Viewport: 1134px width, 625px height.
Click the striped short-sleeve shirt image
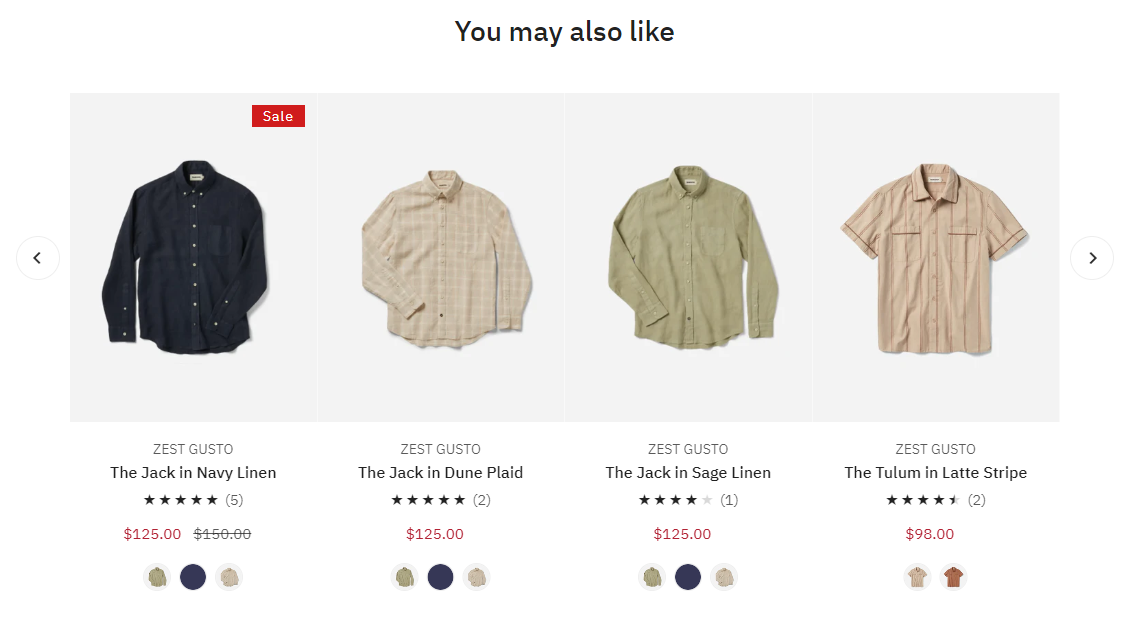(x=935, y=260)
